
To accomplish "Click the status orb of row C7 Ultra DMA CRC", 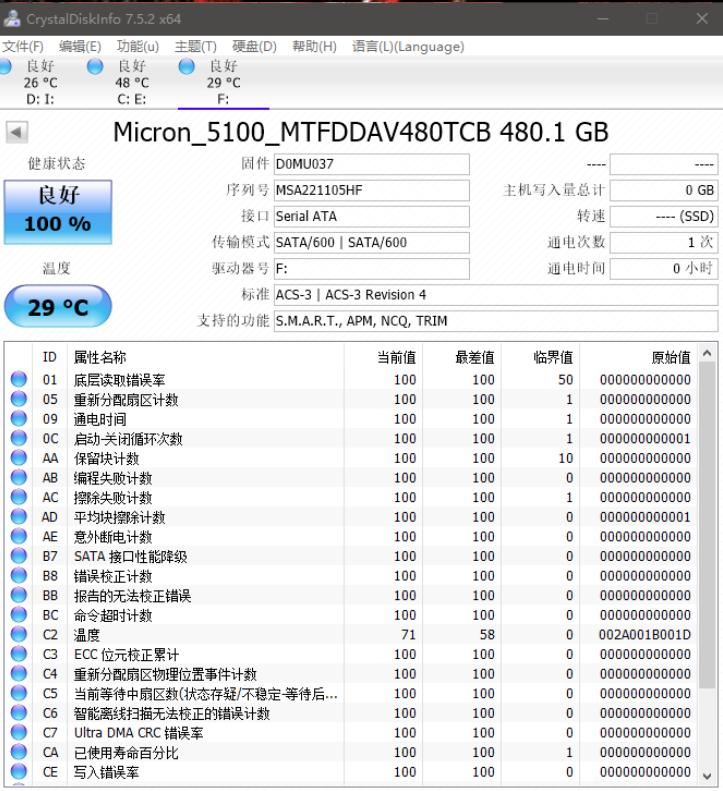I will [19, 732].
